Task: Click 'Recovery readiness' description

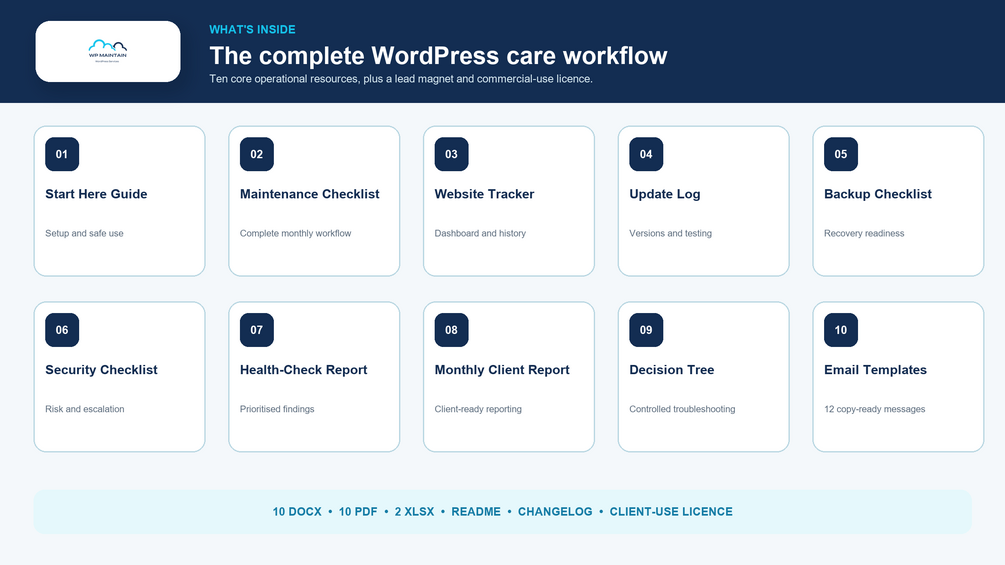Action: point(864,233)
